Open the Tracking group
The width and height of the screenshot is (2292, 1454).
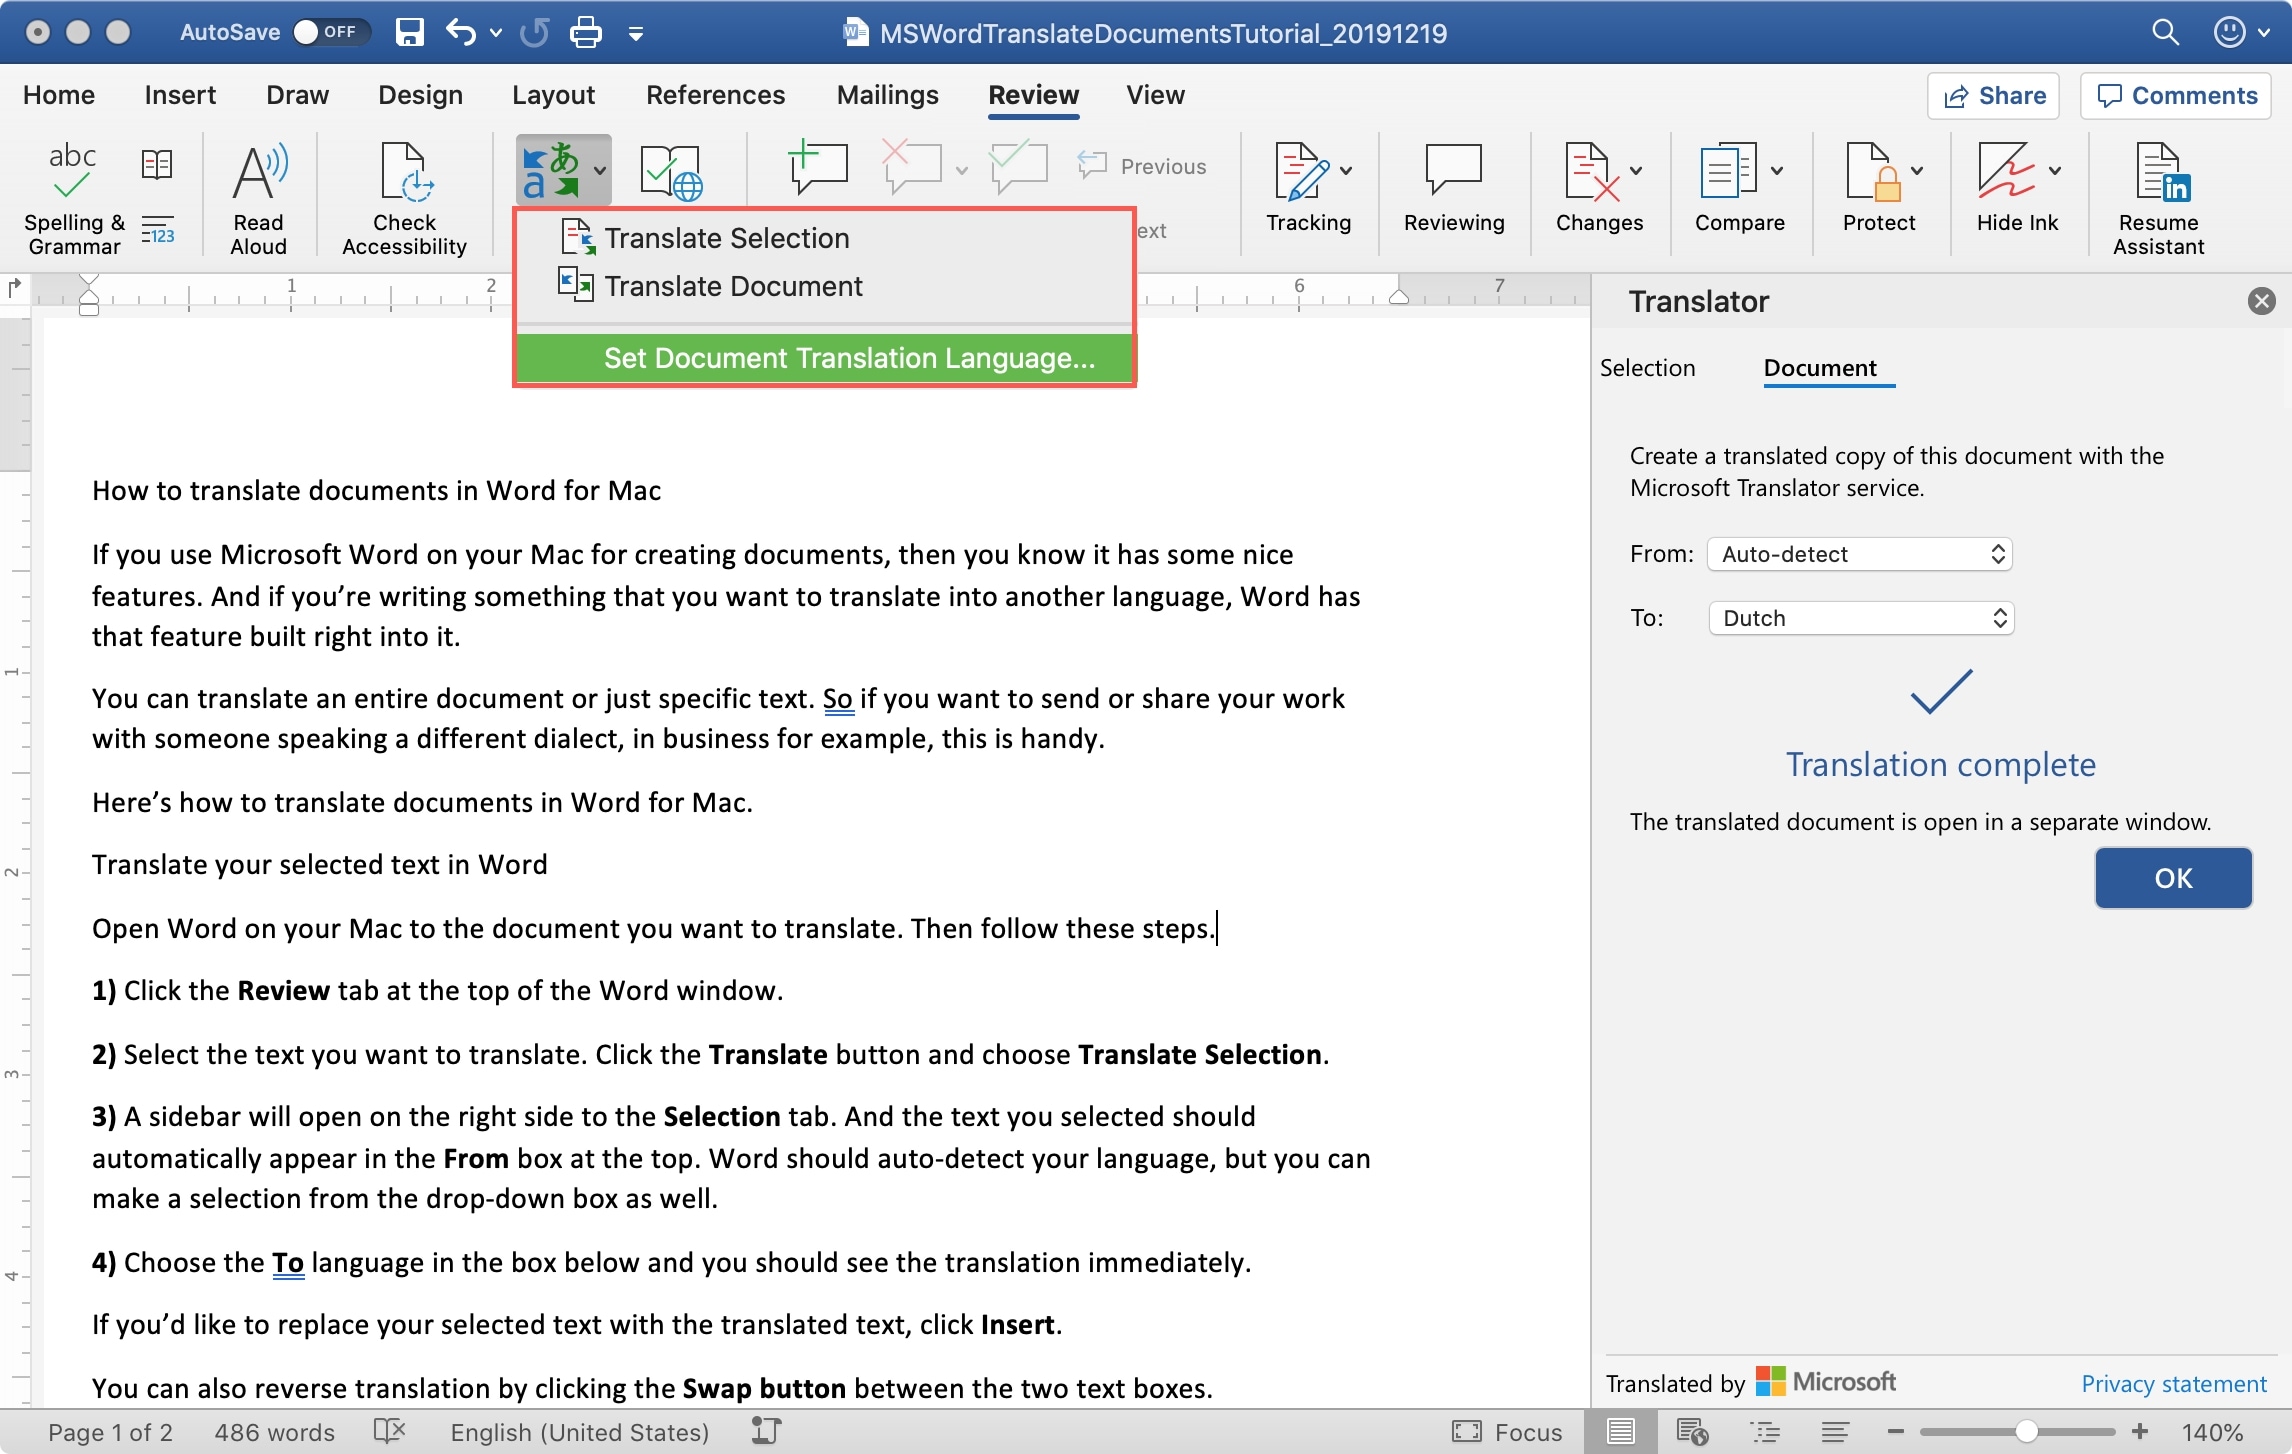(x=1309, y=188)
